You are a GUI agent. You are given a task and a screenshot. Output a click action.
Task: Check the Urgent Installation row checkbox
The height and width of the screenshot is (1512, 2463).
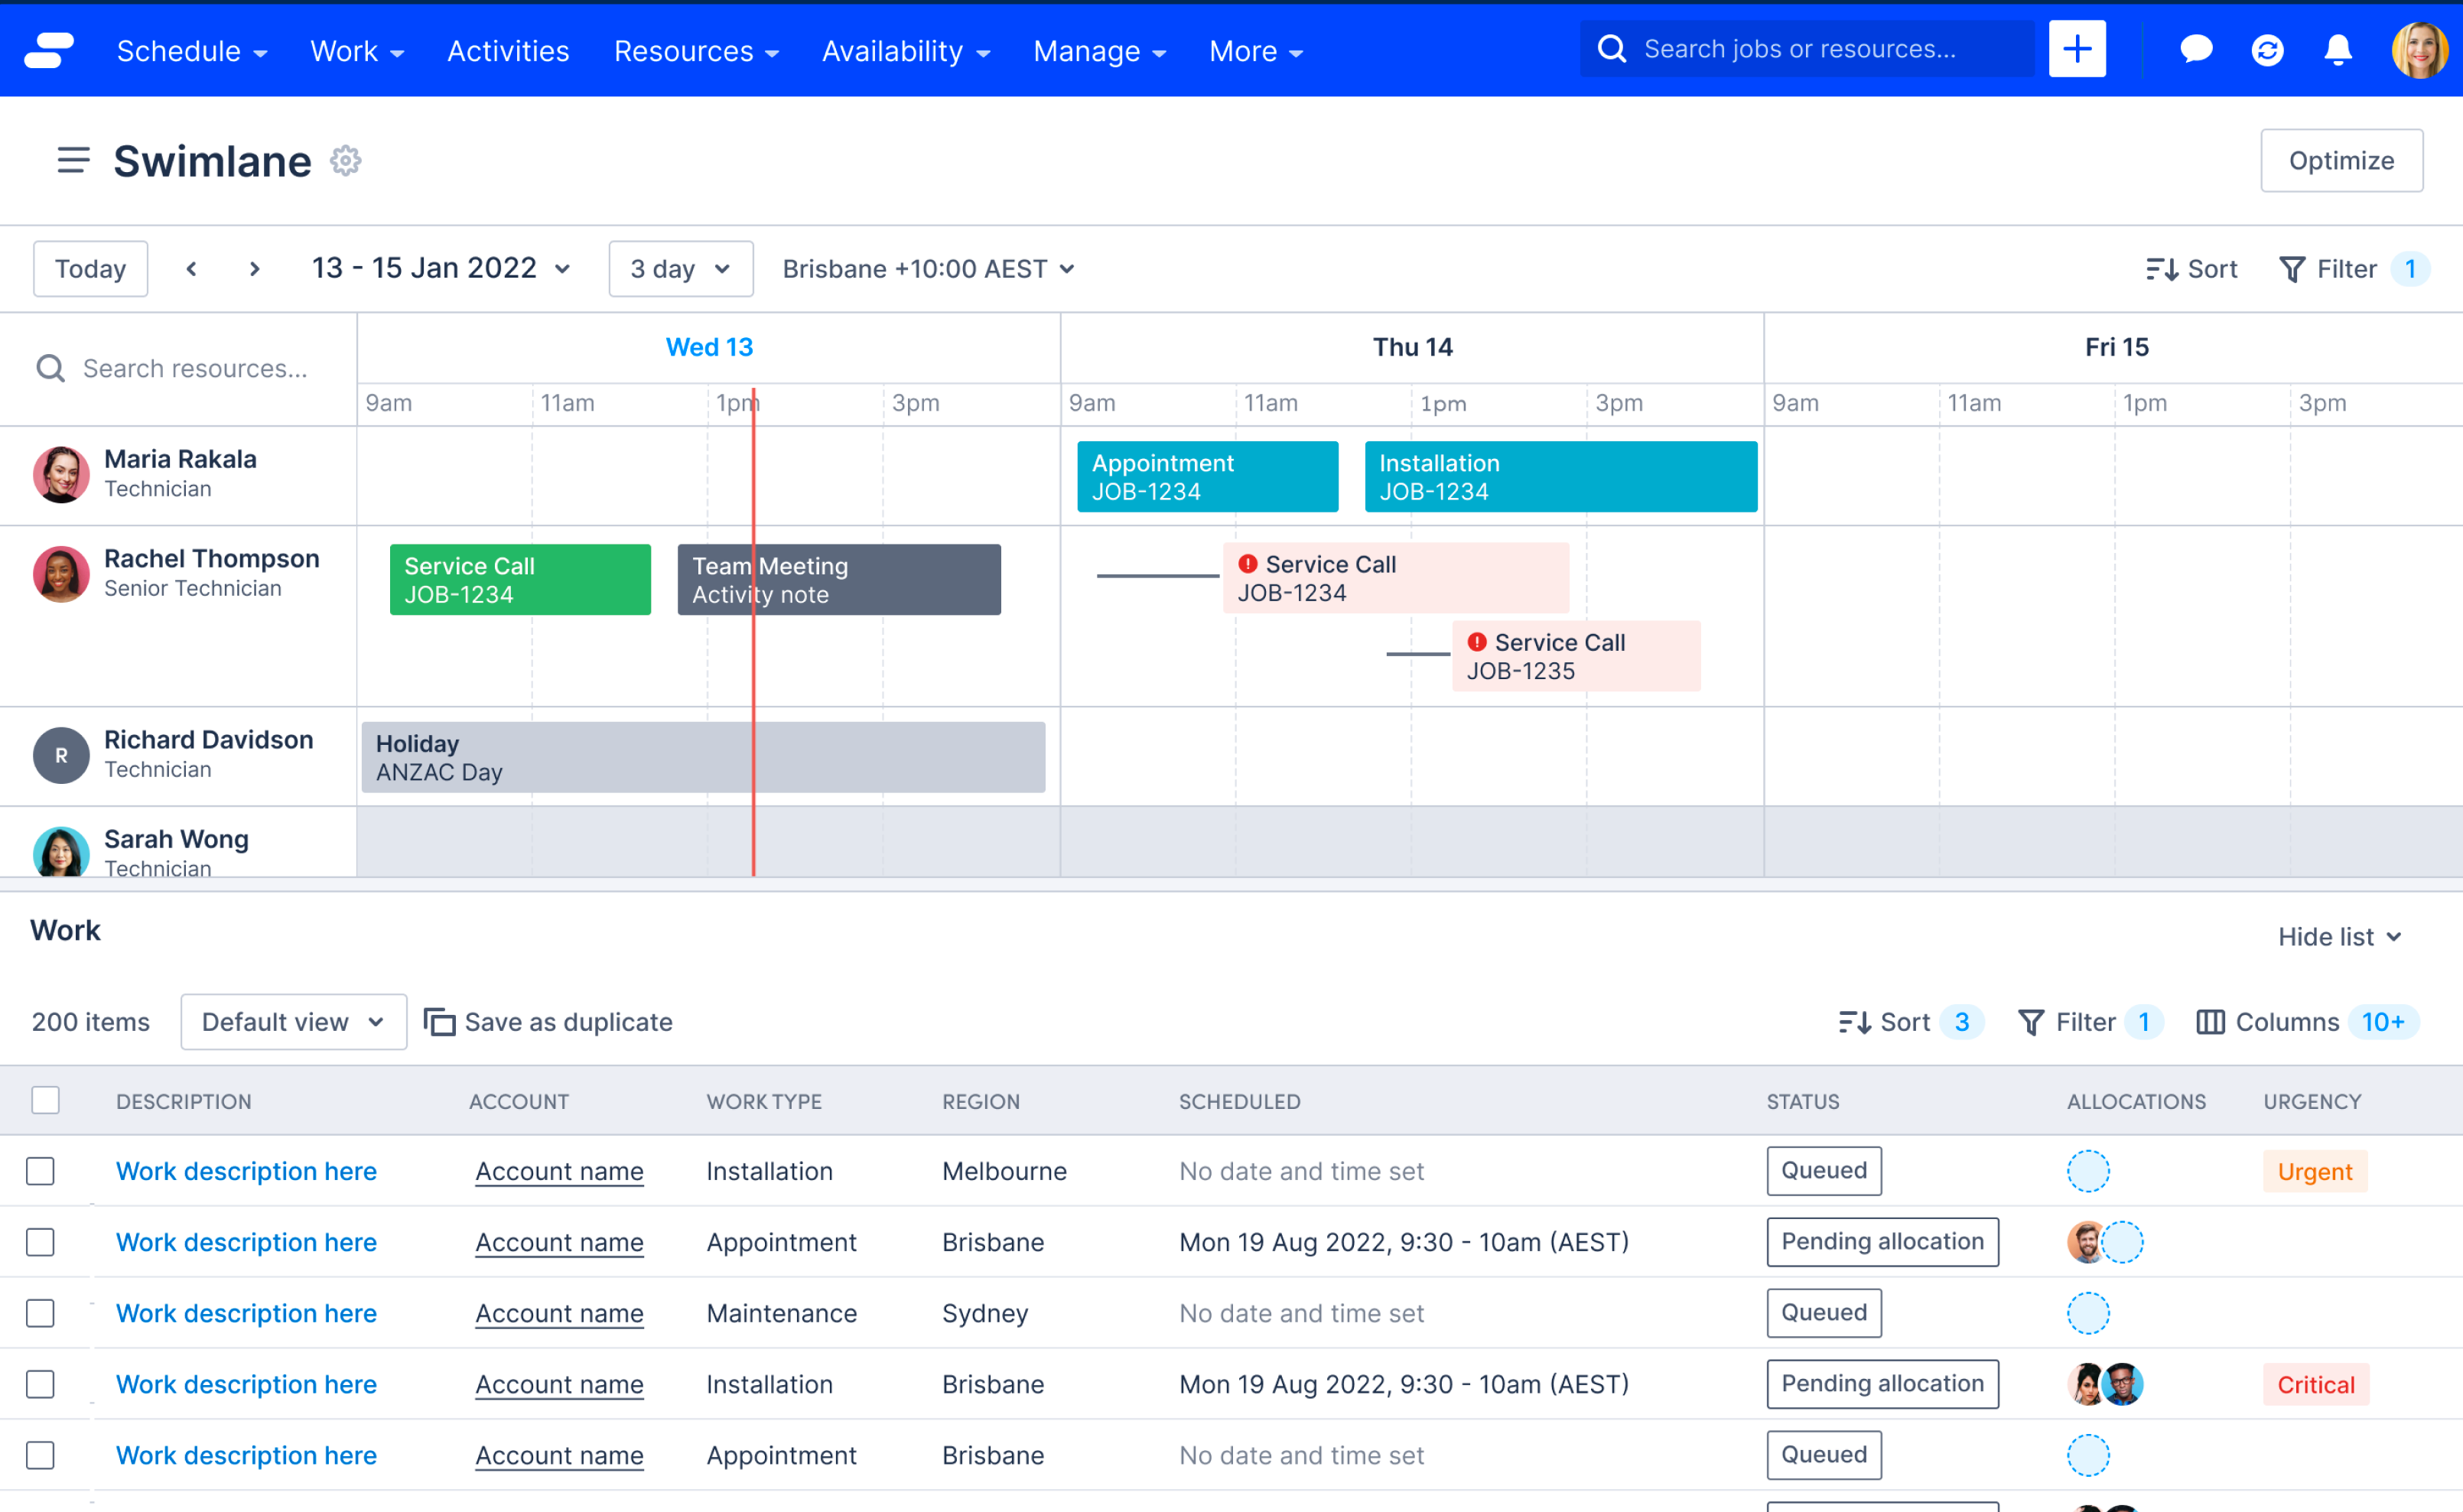[x=41, y=1171]
